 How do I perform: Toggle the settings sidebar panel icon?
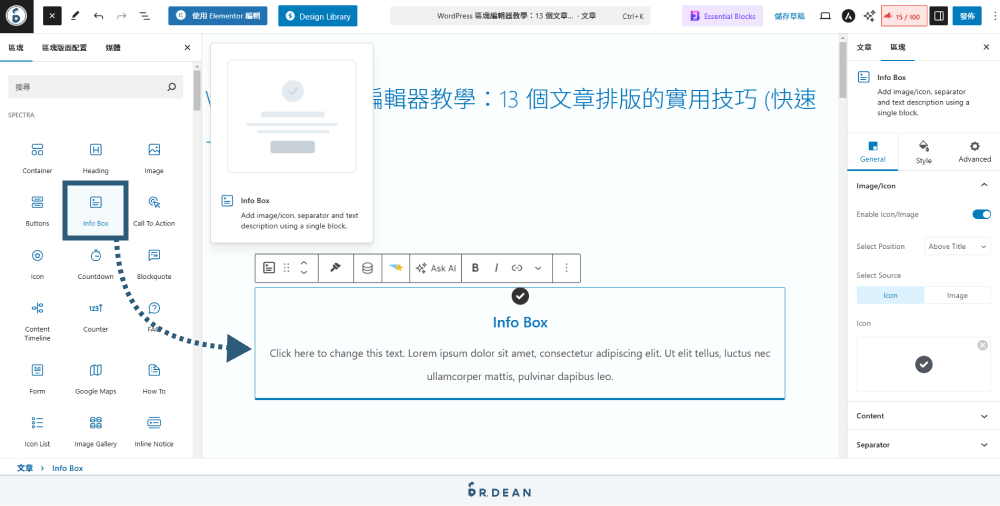[938, 16]
